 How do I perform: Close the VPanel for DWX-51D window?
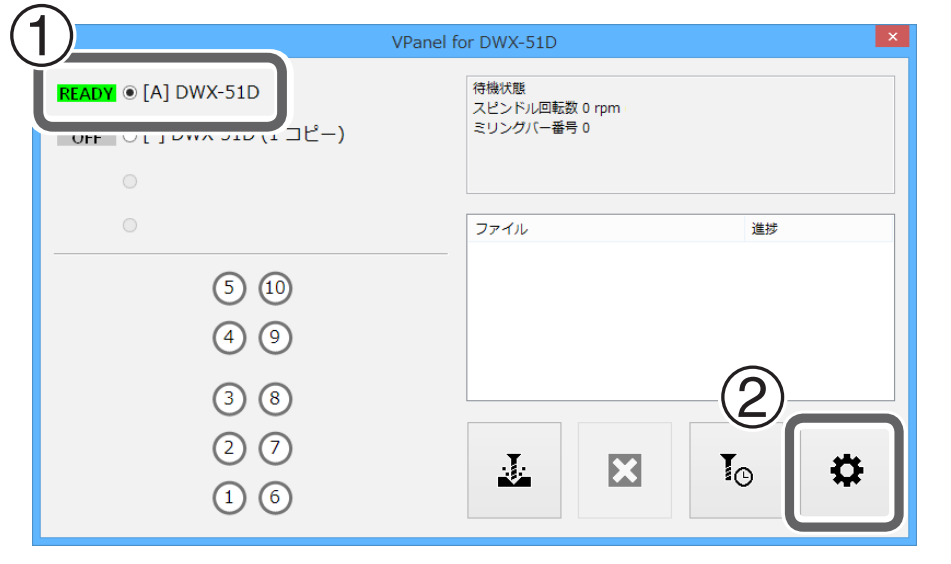pos(892,36)
